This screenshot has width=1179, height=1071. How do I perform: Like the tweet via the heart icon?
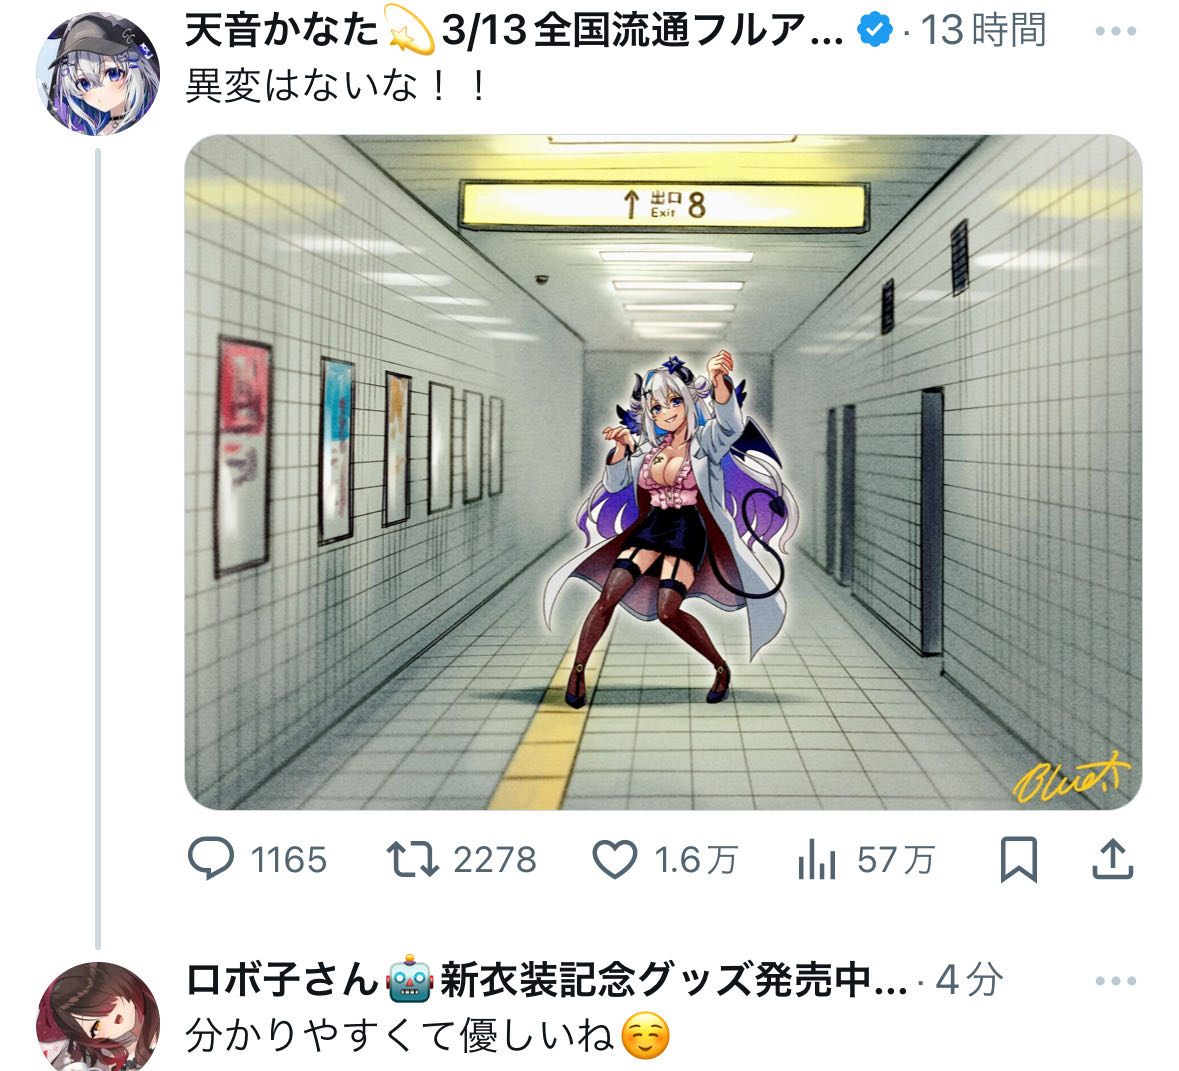[x=614, y=860]
